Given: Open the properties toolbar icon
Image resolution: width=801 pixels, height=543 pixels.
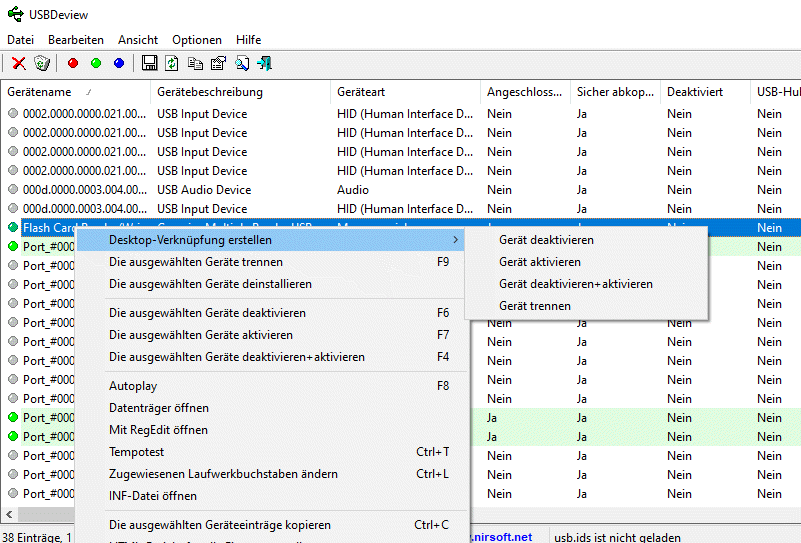Looking at the screenshot, I should [218, 63].
